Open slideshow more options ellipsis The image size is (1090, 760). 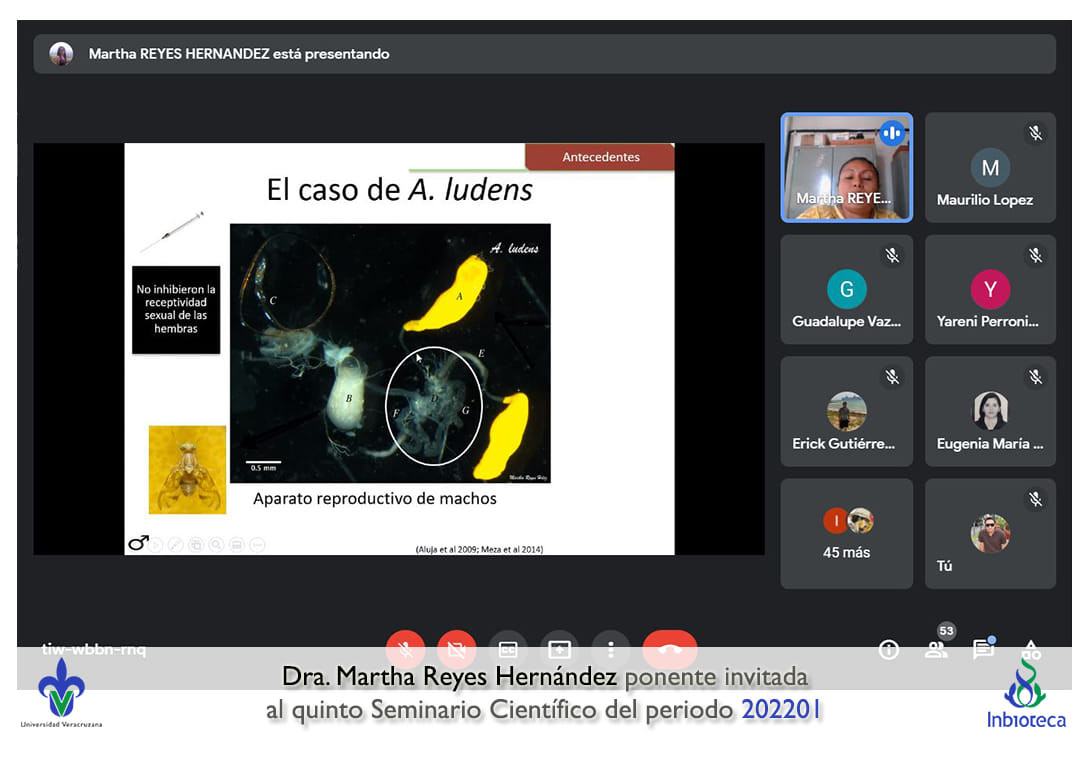257,545
